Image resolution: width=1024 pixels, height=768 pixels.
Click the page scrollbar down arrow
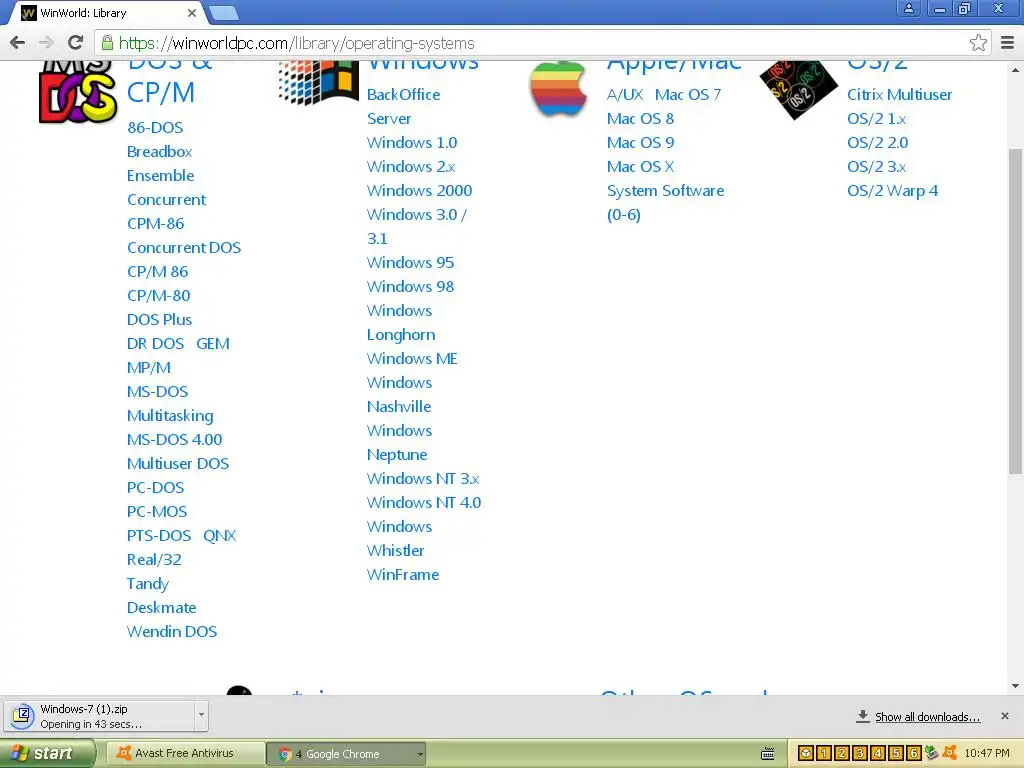[x=1016, y=686]
